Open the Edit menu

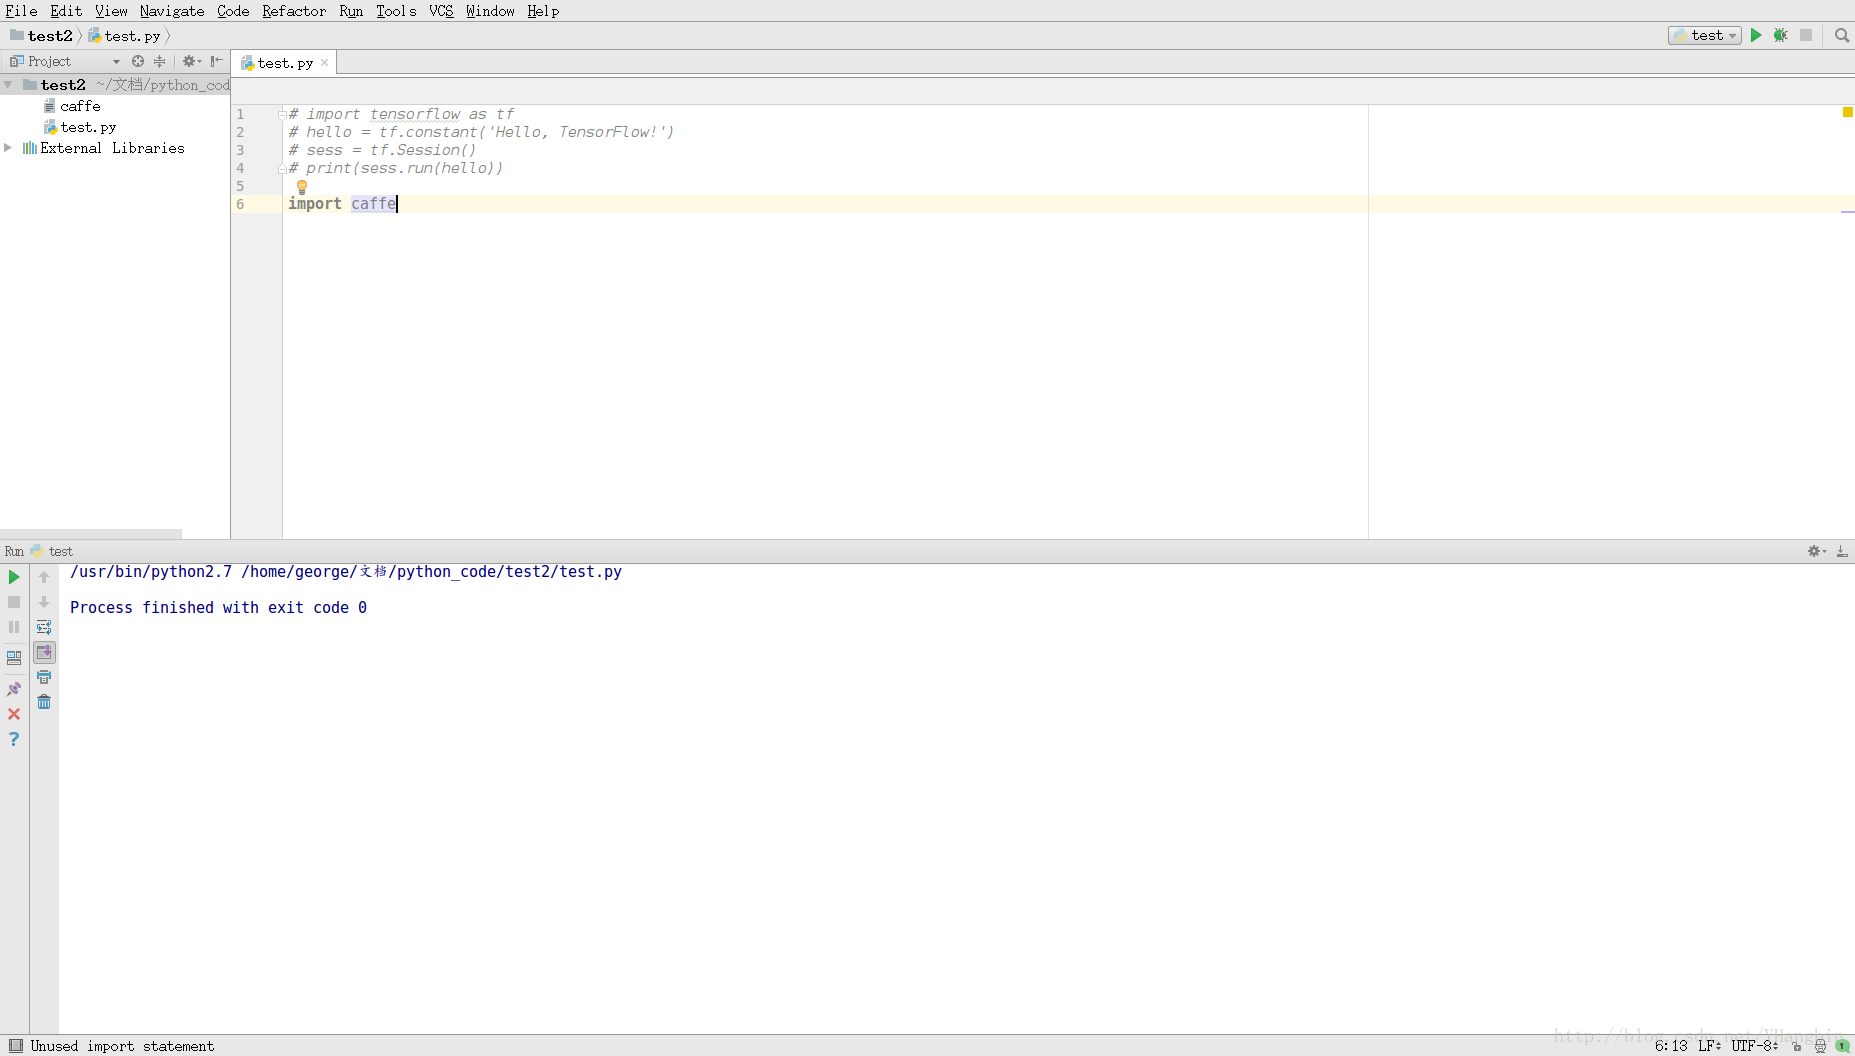[66, 11]
